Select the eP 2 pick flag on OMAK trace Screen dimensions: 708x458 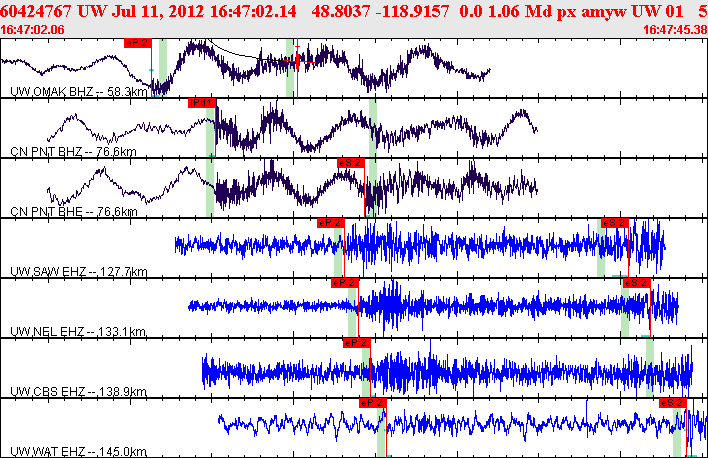137,43
